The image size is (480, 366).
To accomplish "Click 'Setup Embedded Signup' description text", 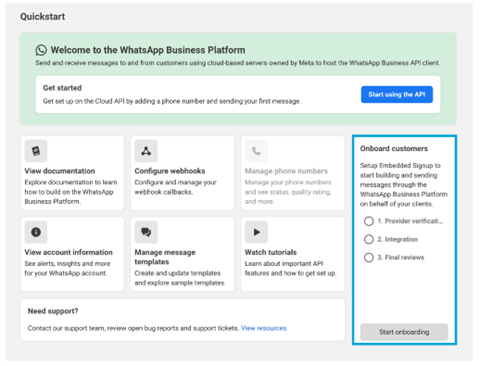I will pyautogui.click(x=404, y=185).
